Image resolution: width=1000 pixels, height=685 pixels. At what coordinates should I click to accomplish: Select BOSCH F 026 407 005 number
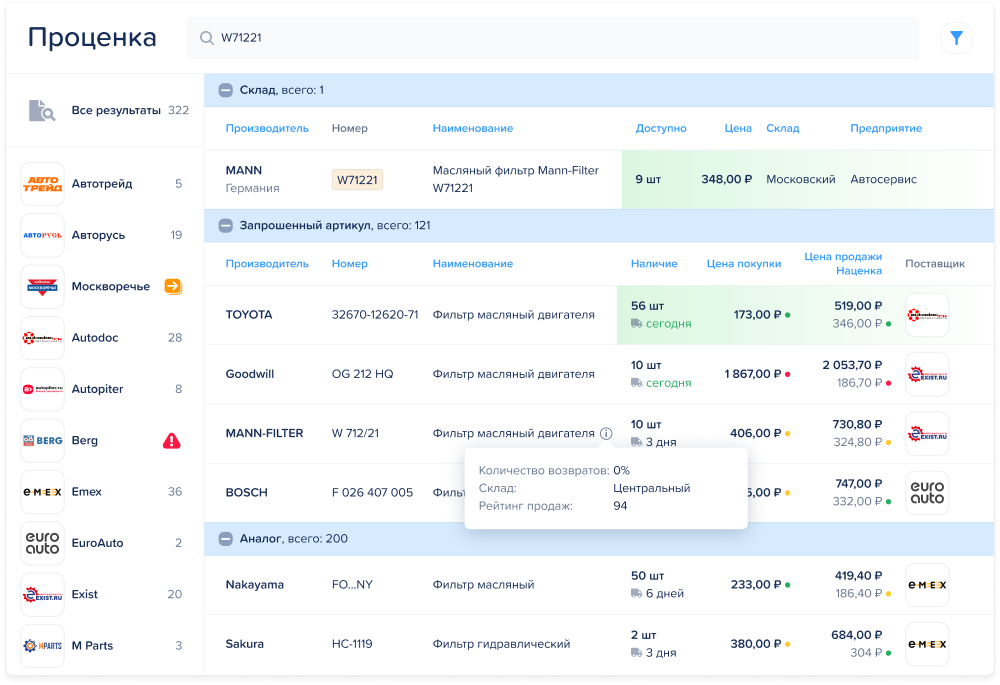pyautogui.click(x=372, y=493)
